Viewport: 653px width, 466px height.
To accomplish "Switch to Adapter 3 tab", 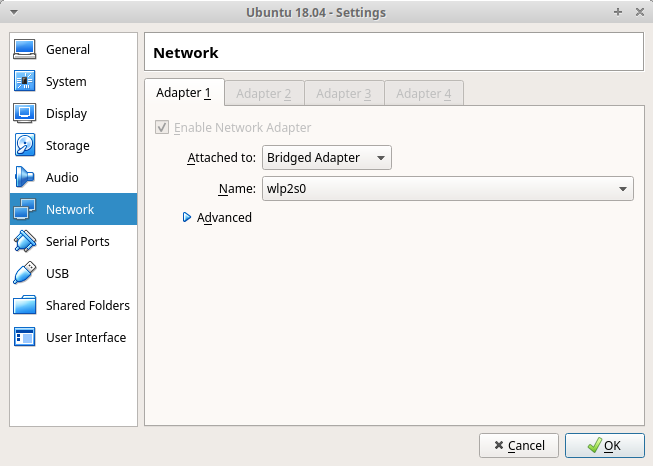I will (x=344, y=93).
